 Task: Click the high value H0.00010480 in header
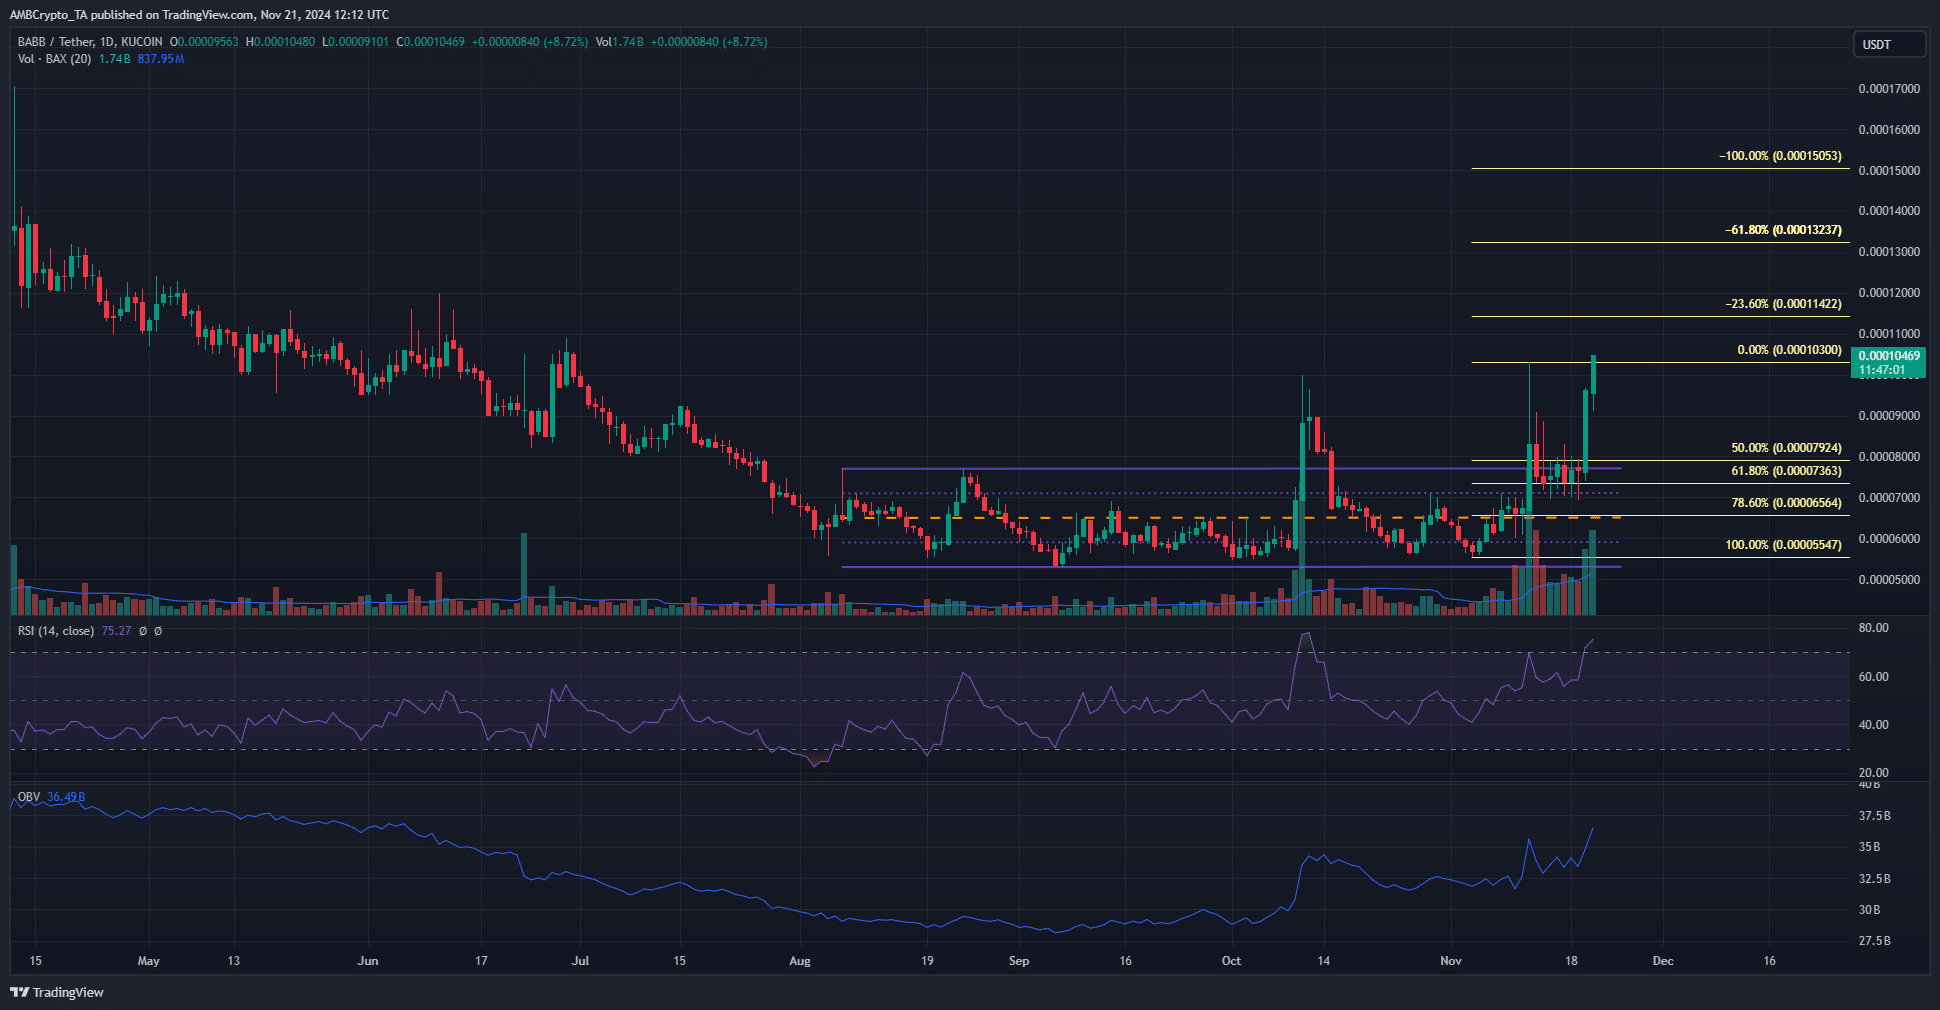coord(281,42)
